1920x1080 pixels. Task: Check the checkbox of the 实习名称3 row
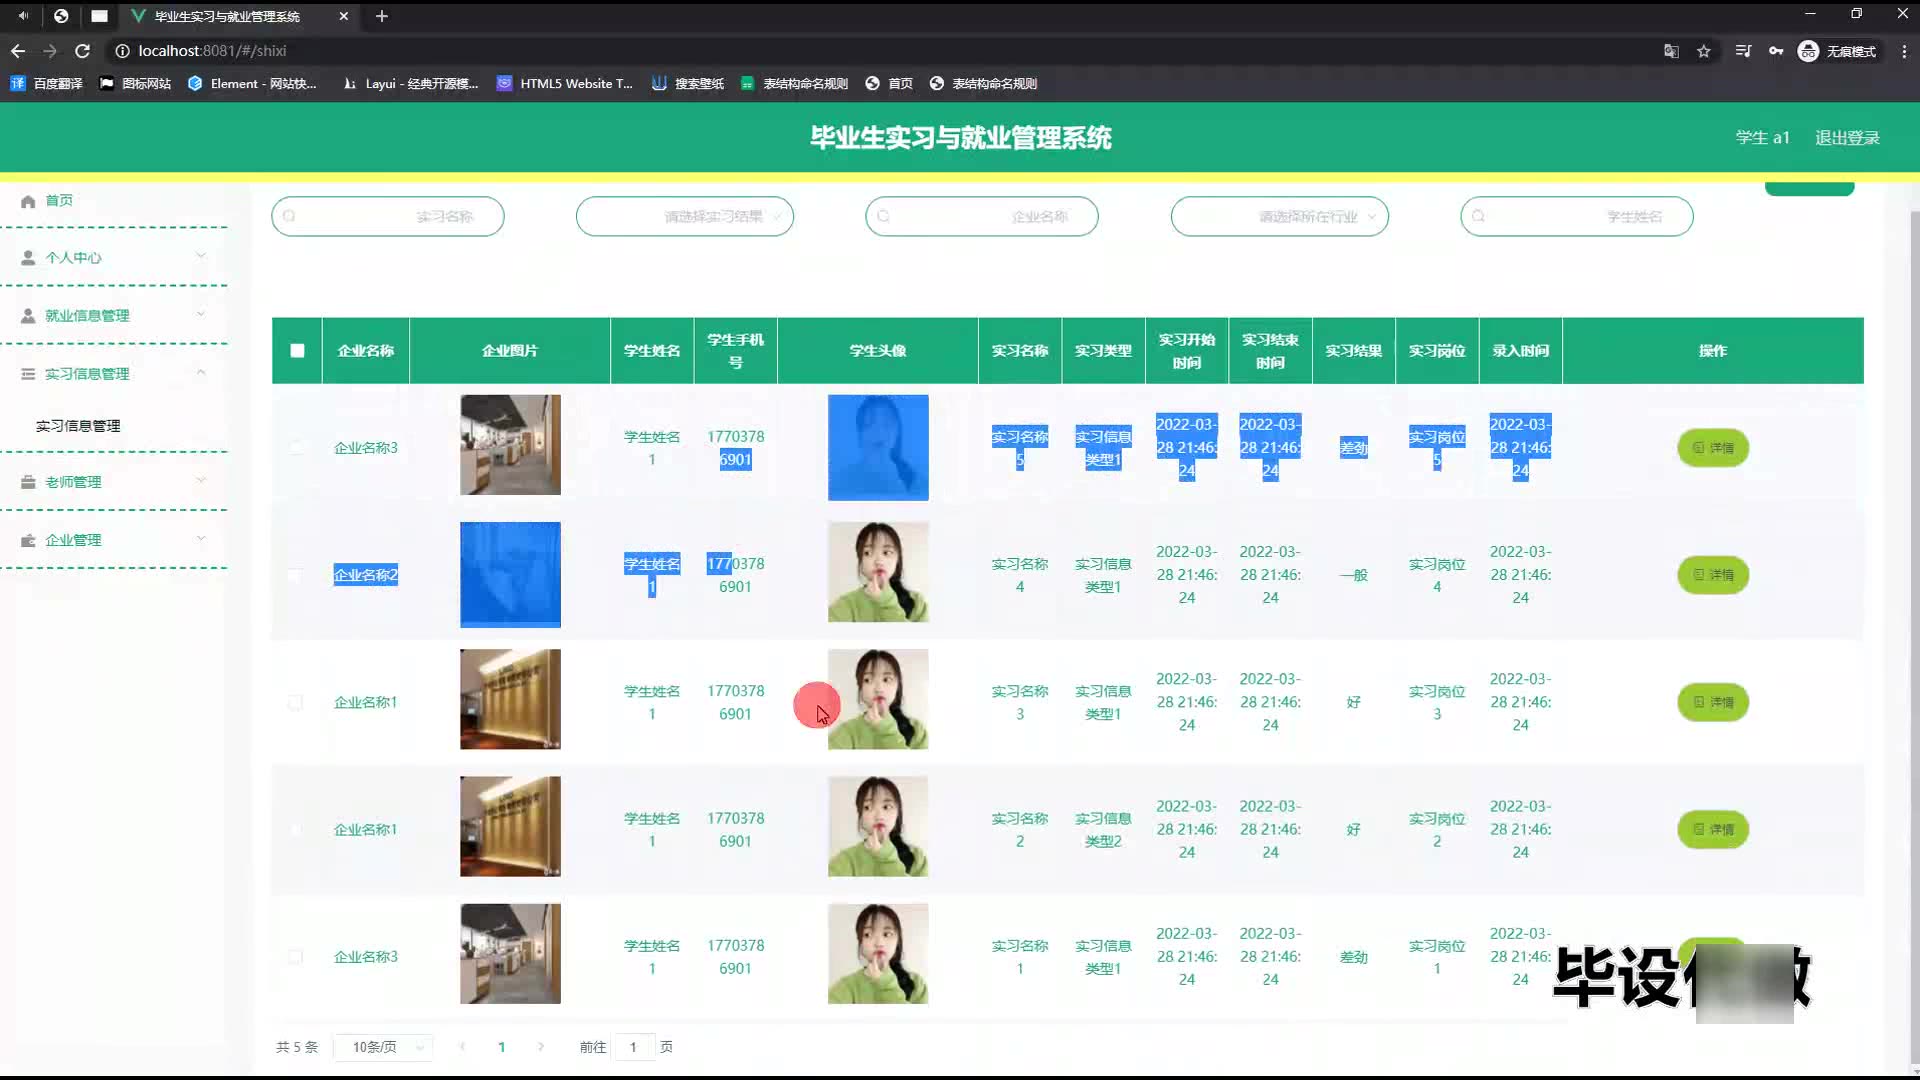(x=295, y=702)
